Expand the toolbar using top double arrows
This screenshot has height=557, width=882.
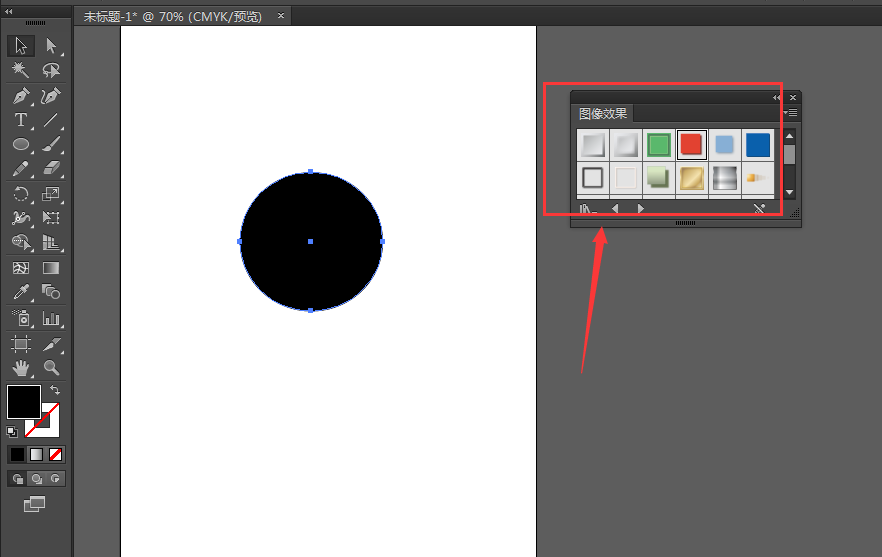click(8, 11)
